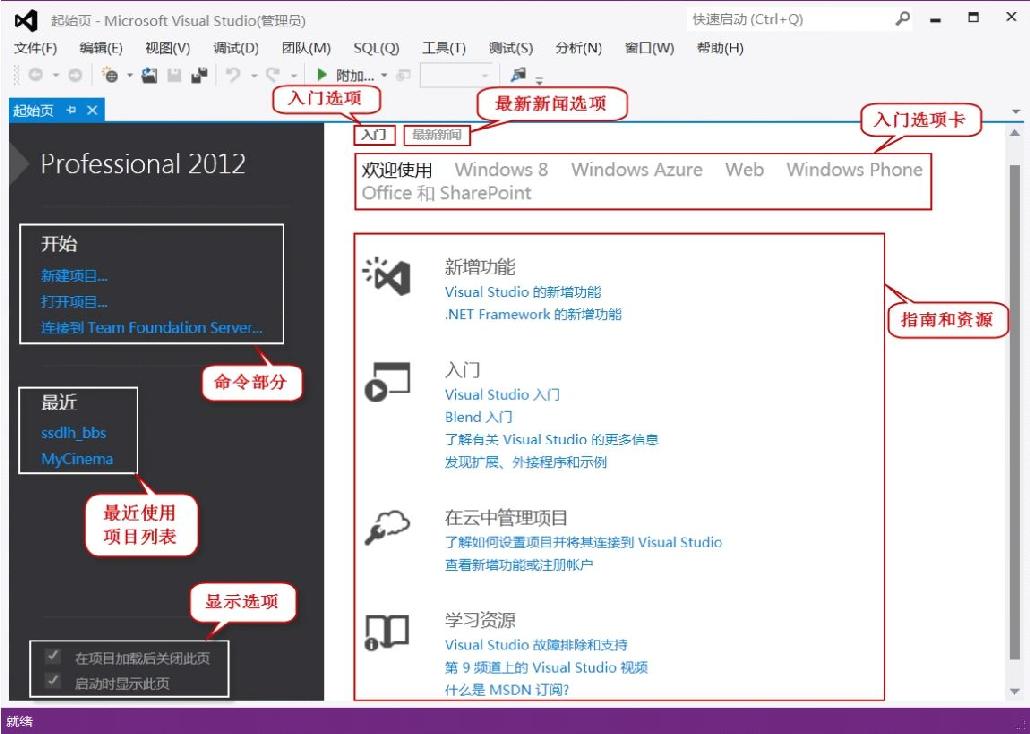Click the scrollbar down arrow on start page

[1016, 691]
